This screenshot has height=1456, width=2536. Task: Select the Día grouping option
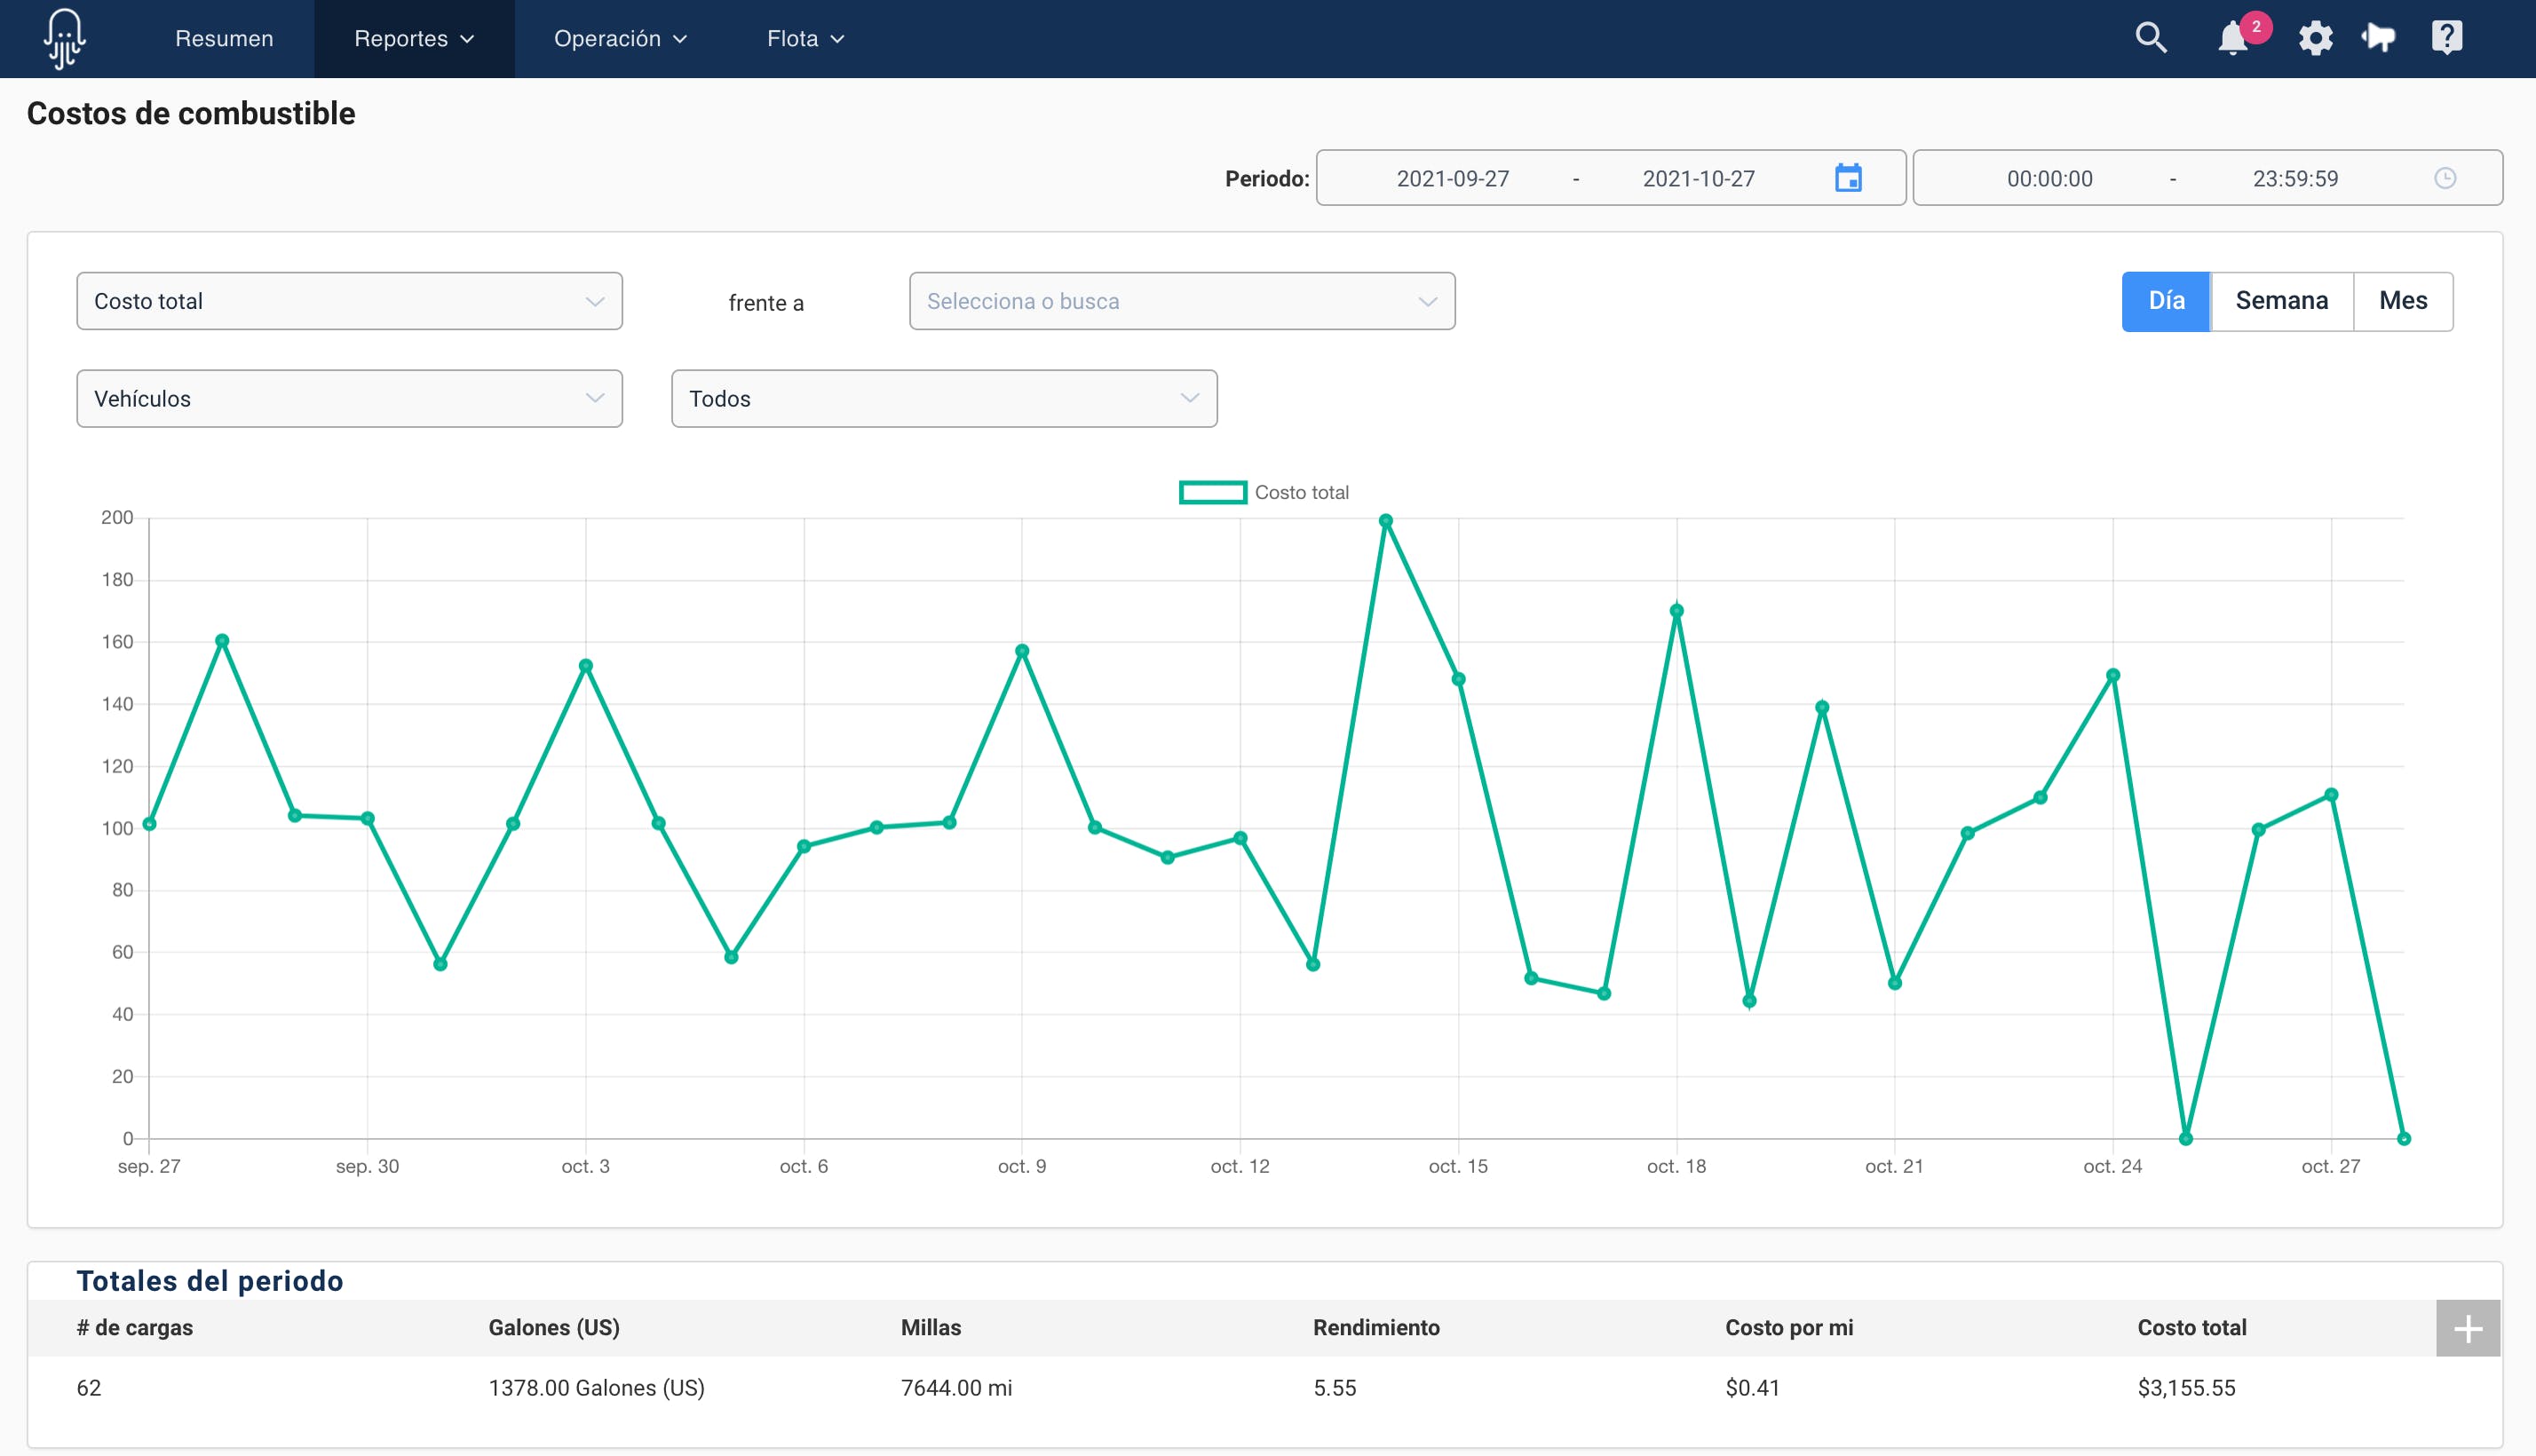point(2166,301)
